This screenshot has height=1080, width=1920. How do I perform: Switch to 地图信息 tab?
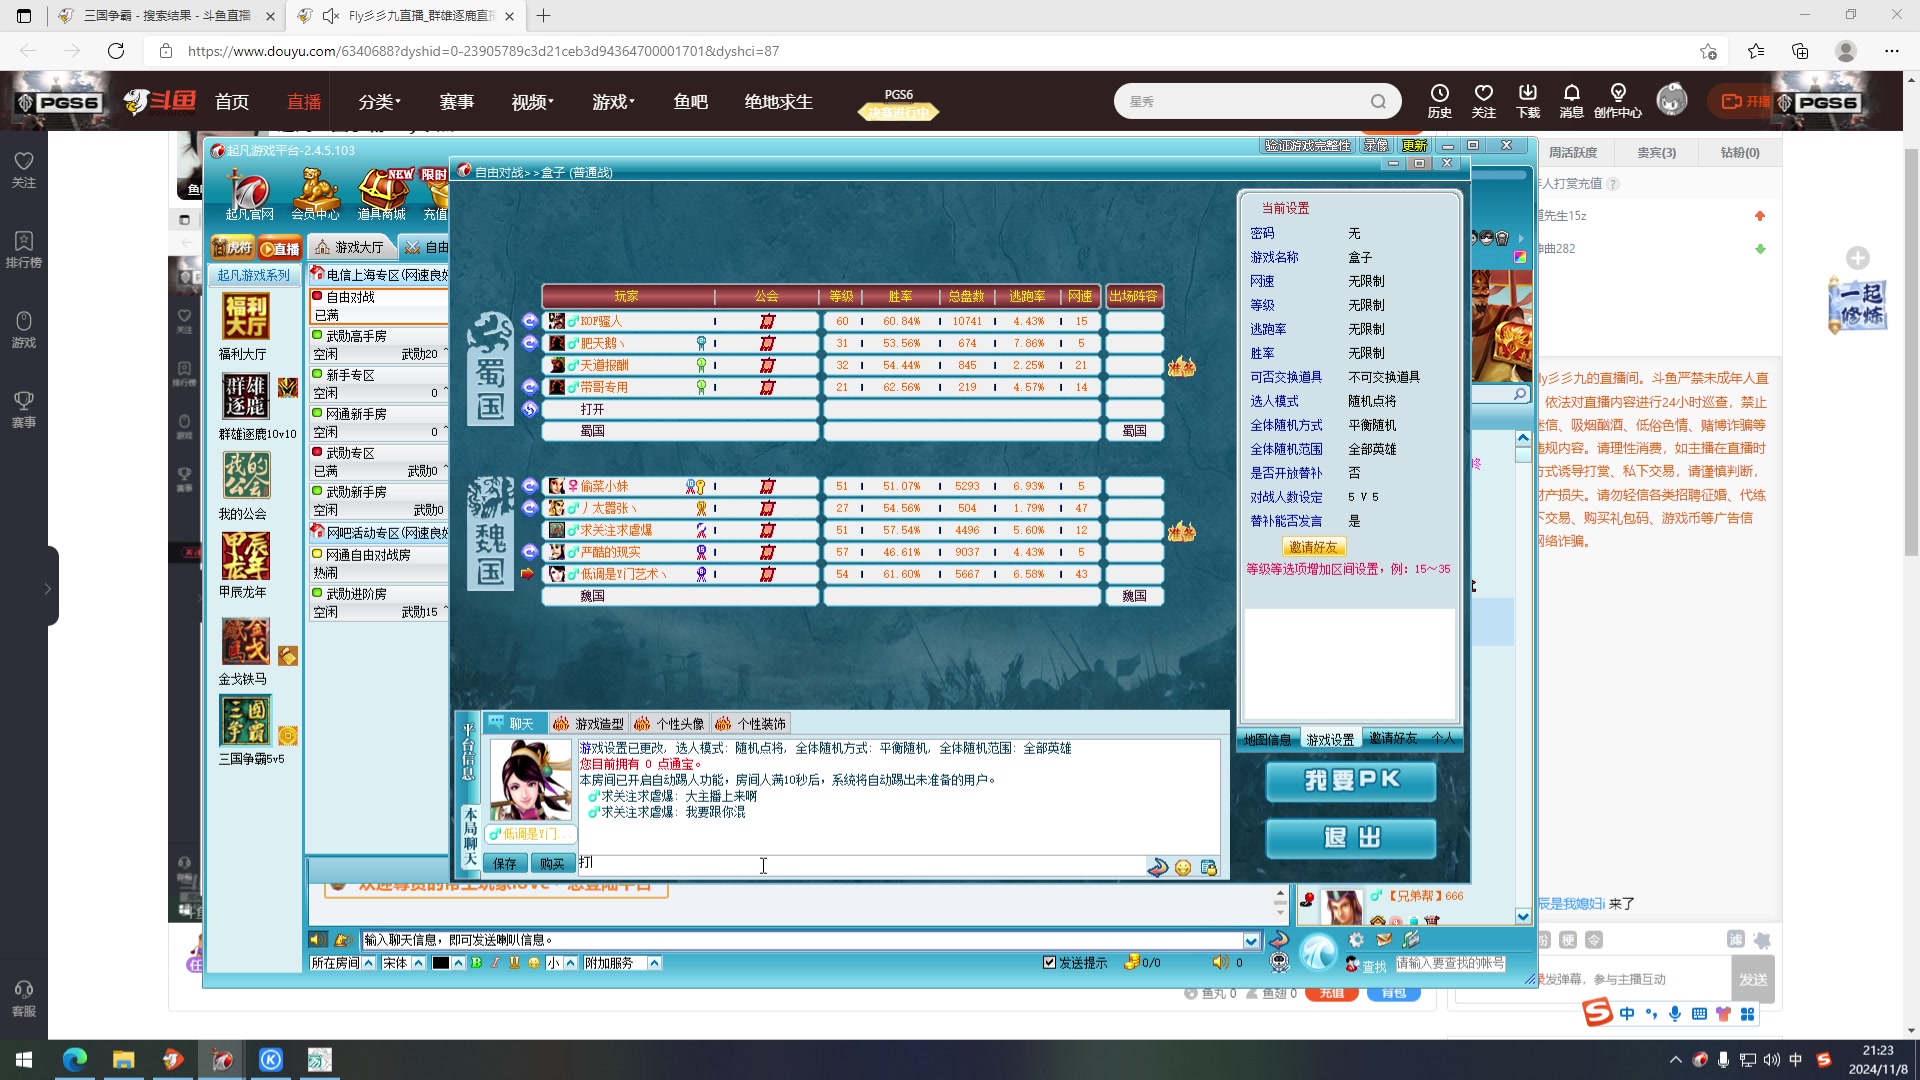[x=1267, y=740]
